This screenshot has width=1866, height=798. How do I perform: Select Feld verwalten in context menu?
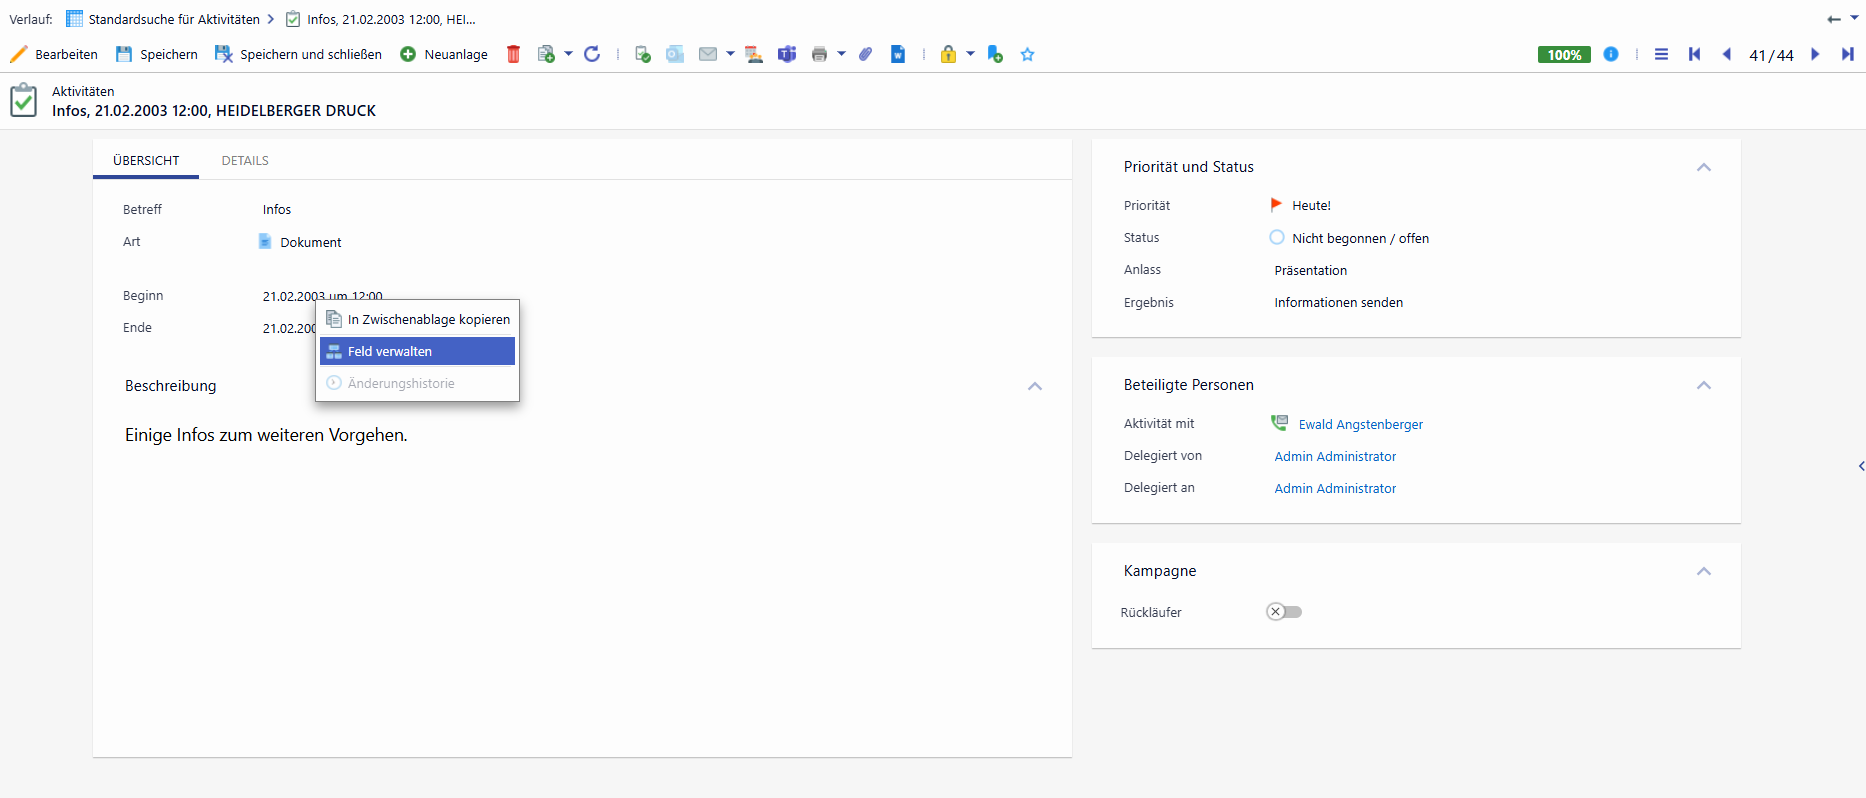(x=417, y=351)
